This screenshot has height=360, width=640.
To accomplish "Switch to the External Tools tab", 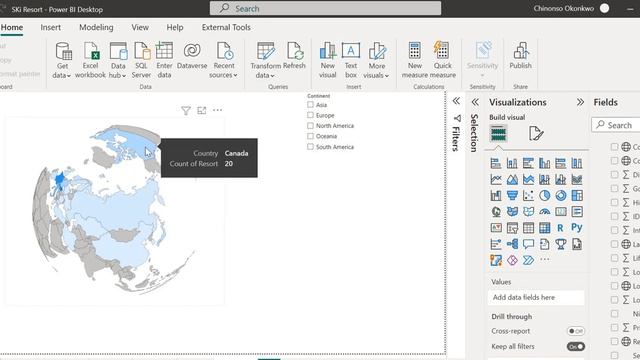I will tap(226, 27).
